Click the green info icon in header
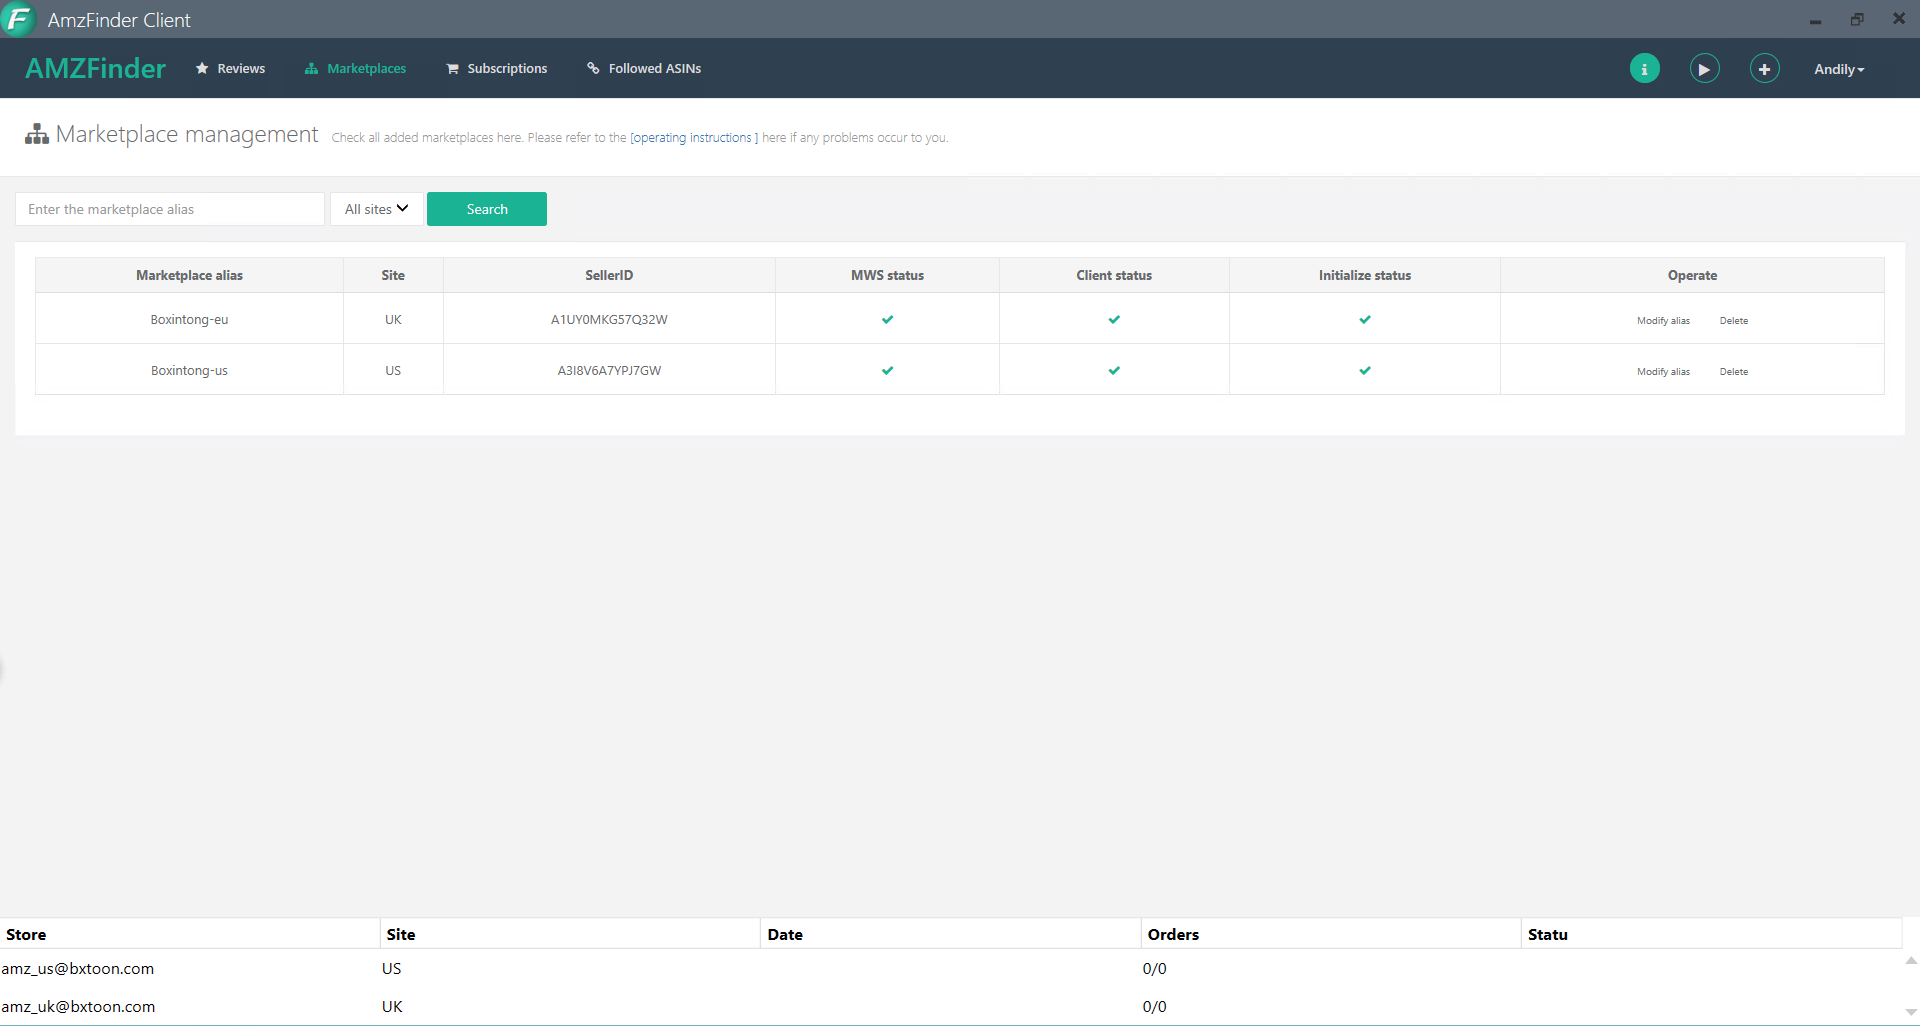Viewport: 1920px width, 1031px height. [1644, 69]
